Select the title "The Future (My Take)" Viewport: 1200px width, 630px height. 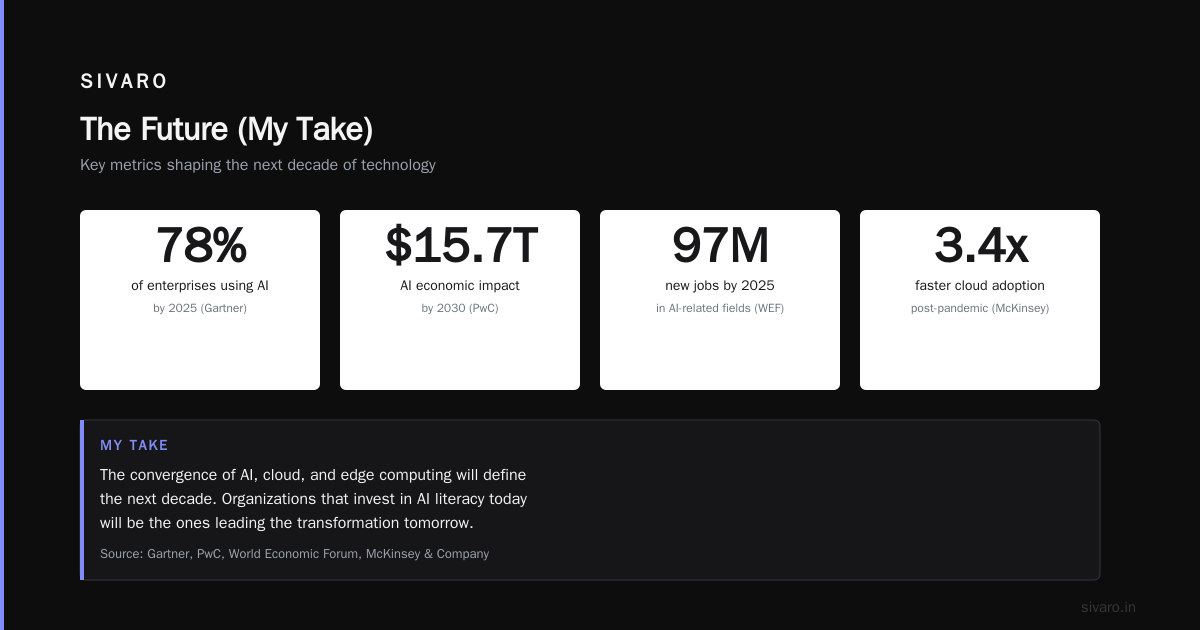[226, 129]
